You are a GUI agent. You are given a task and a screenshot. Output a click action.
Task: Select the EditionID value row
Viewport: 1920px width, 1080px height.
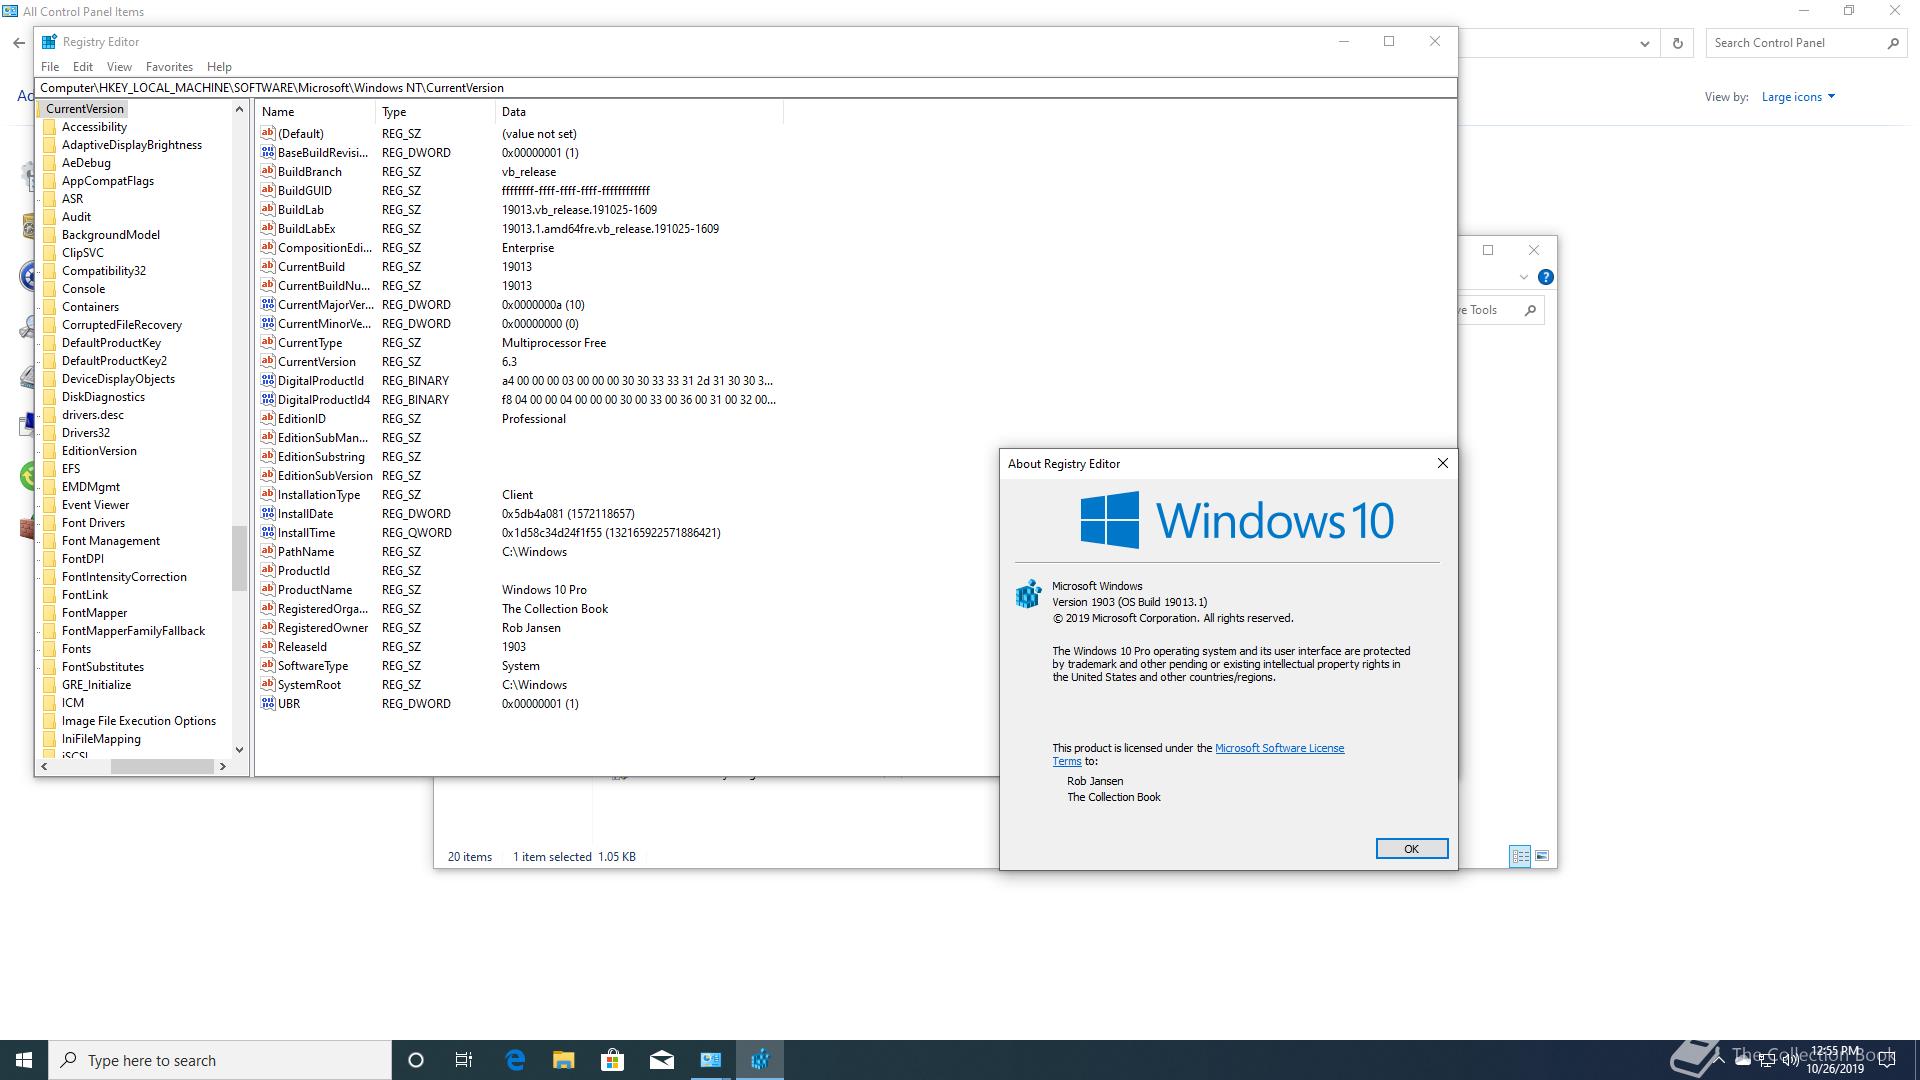tap(520, 418)
